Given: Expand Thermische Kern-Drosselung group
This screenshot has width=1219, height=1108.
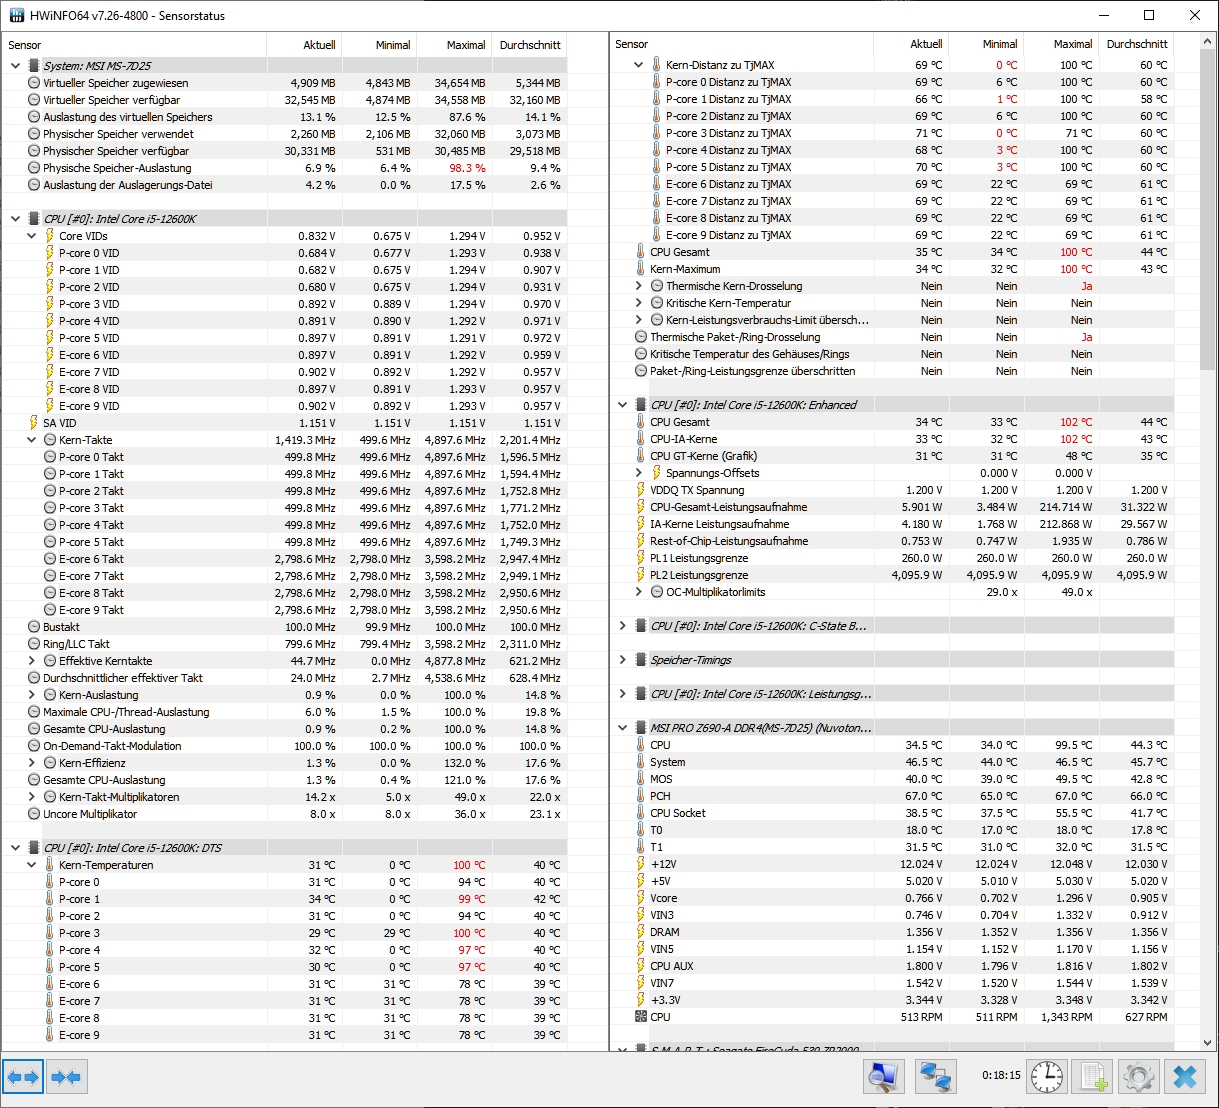Looking at the screenshot, I should click(x=639, y=286).
